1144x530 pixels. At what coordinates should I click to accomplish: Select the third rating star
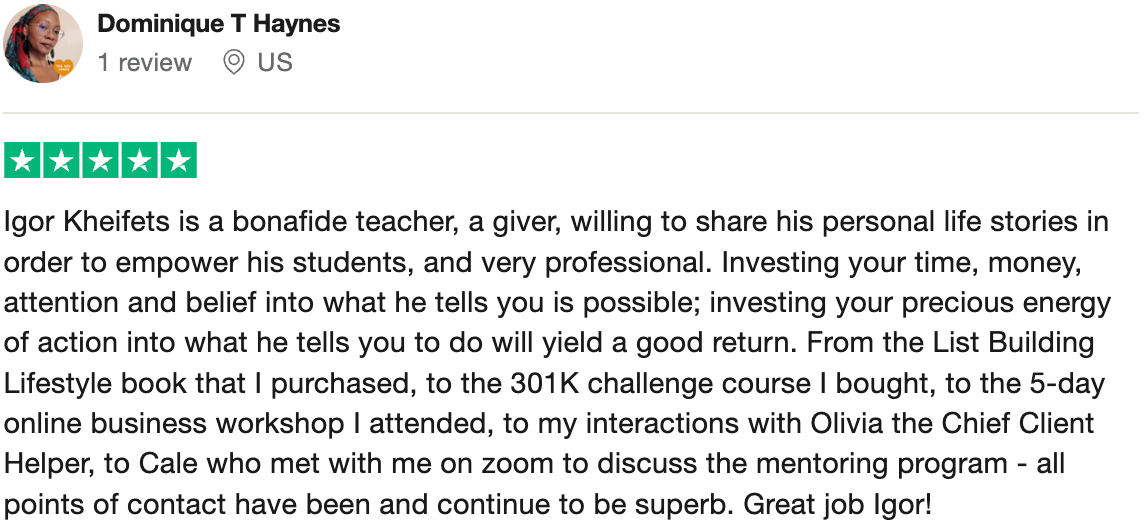tap(100, 161)
